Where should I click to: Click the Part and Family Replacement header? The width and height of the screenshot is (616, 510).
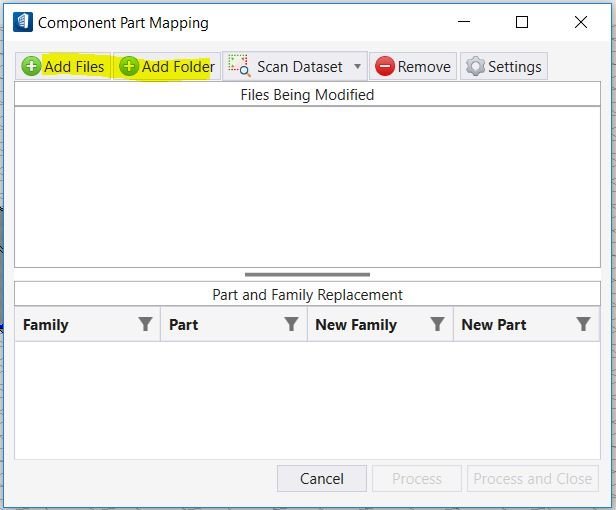tap(307, 294)
